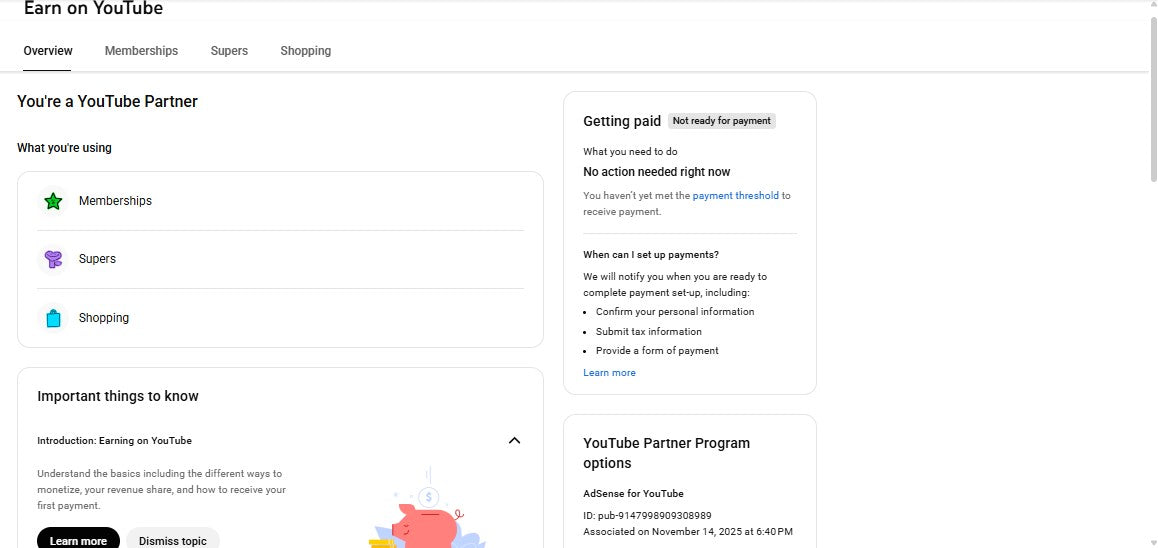Click the Introduction: Earning on YouTube heading
1158x548 pixels.
pos(114,441)
